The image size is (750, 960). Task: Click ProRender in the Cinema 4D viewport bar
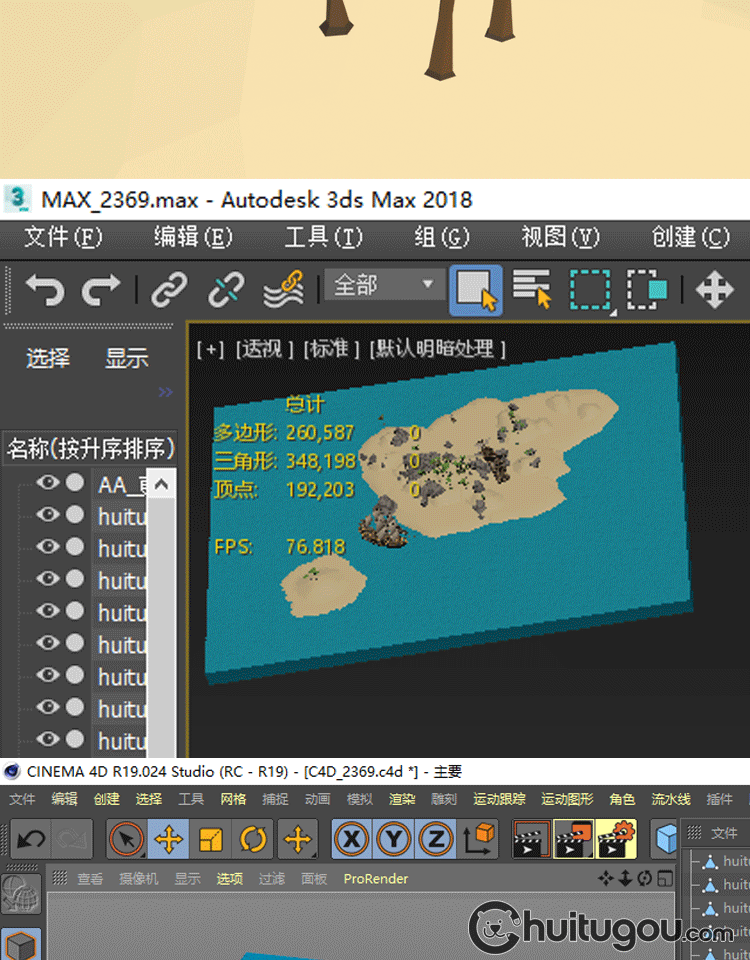376,878
